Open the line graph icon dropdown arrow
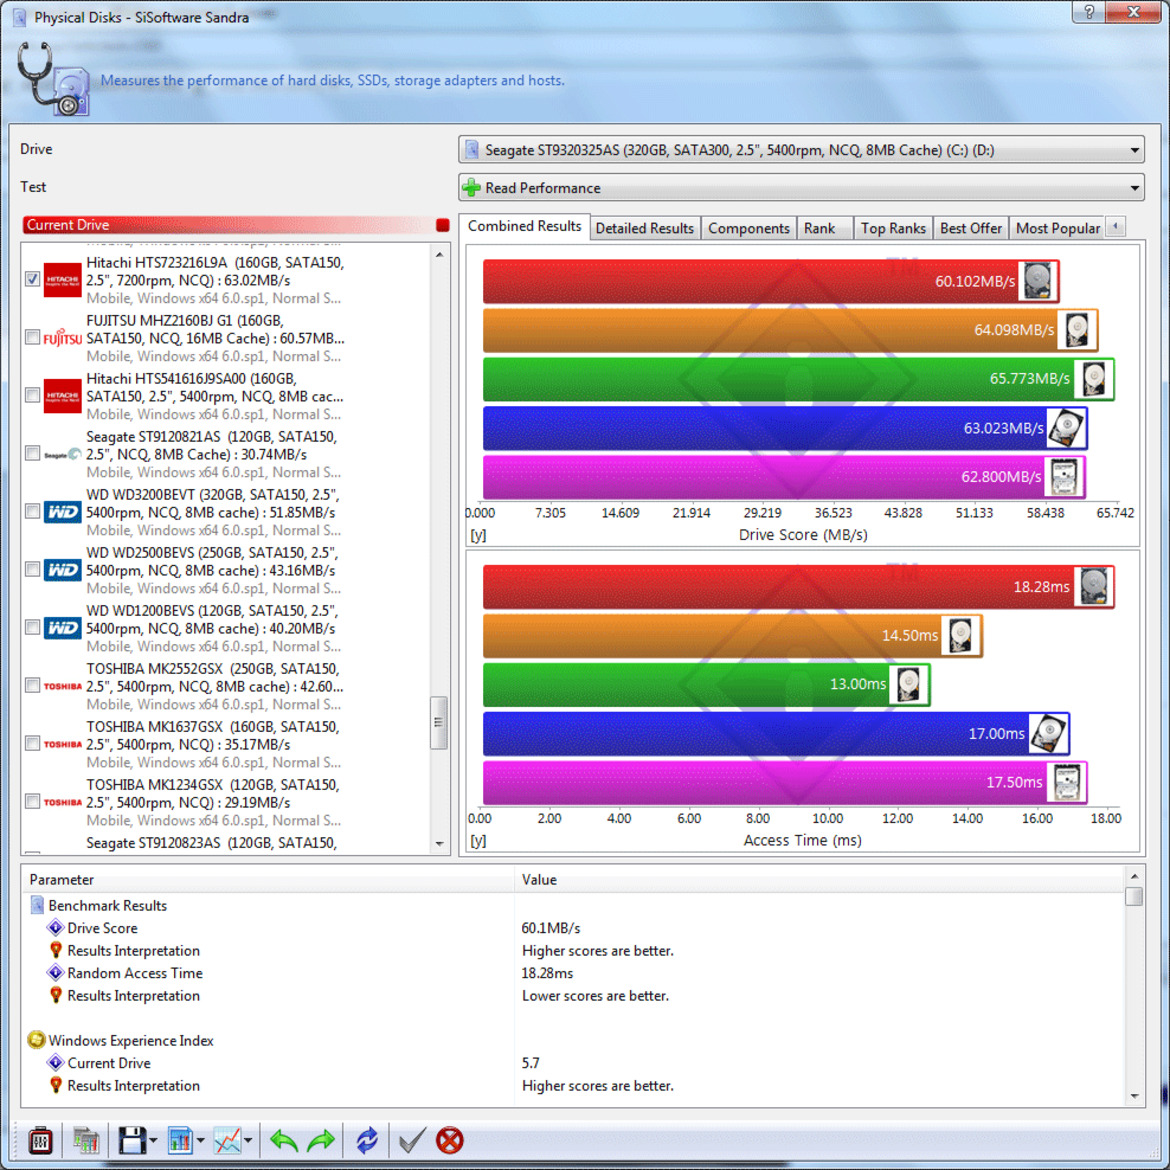This screenshot has height=1170, width=1170. [248, 1141]
